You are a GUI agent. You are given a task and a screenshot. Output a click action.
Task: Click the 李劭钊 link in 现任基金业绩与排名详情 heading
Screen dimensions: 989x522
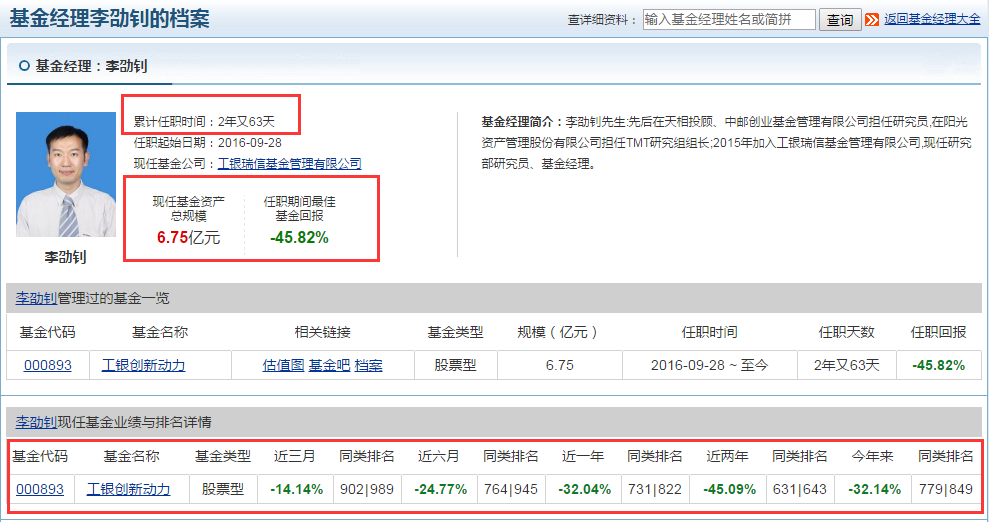[36, 422]
